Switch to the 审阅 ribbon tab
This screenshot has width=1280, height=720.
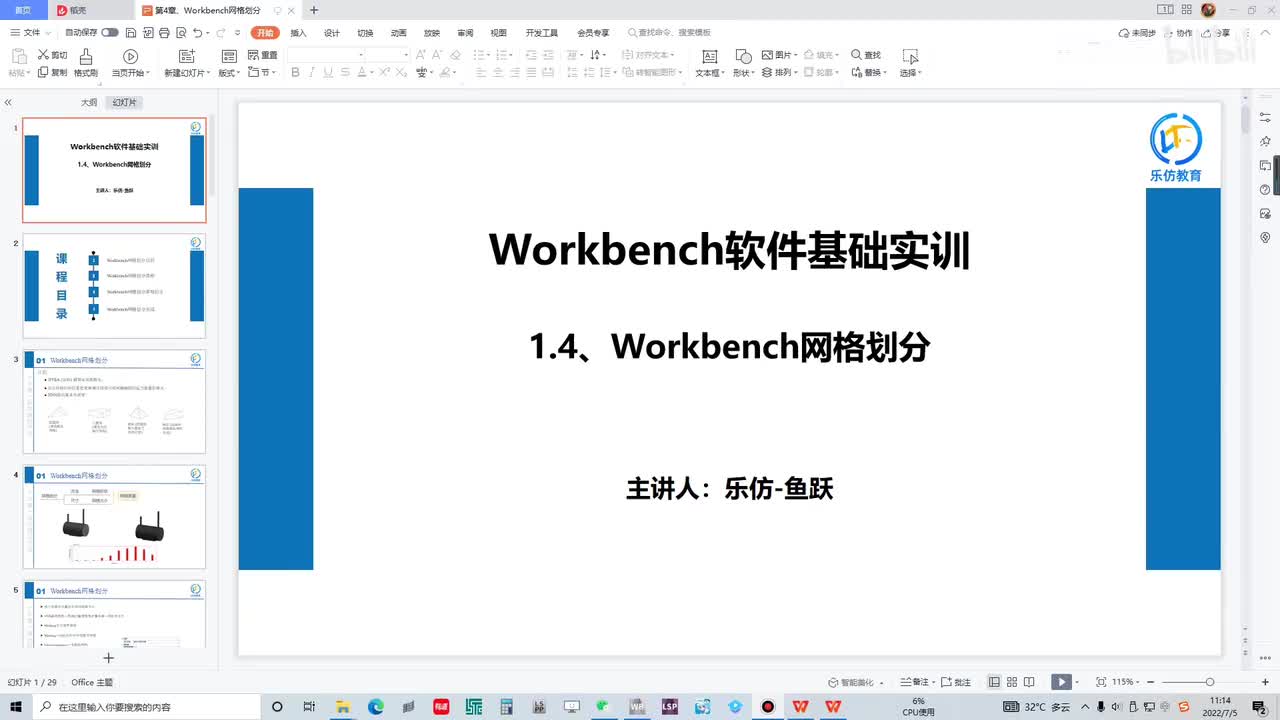pos(465,33)
